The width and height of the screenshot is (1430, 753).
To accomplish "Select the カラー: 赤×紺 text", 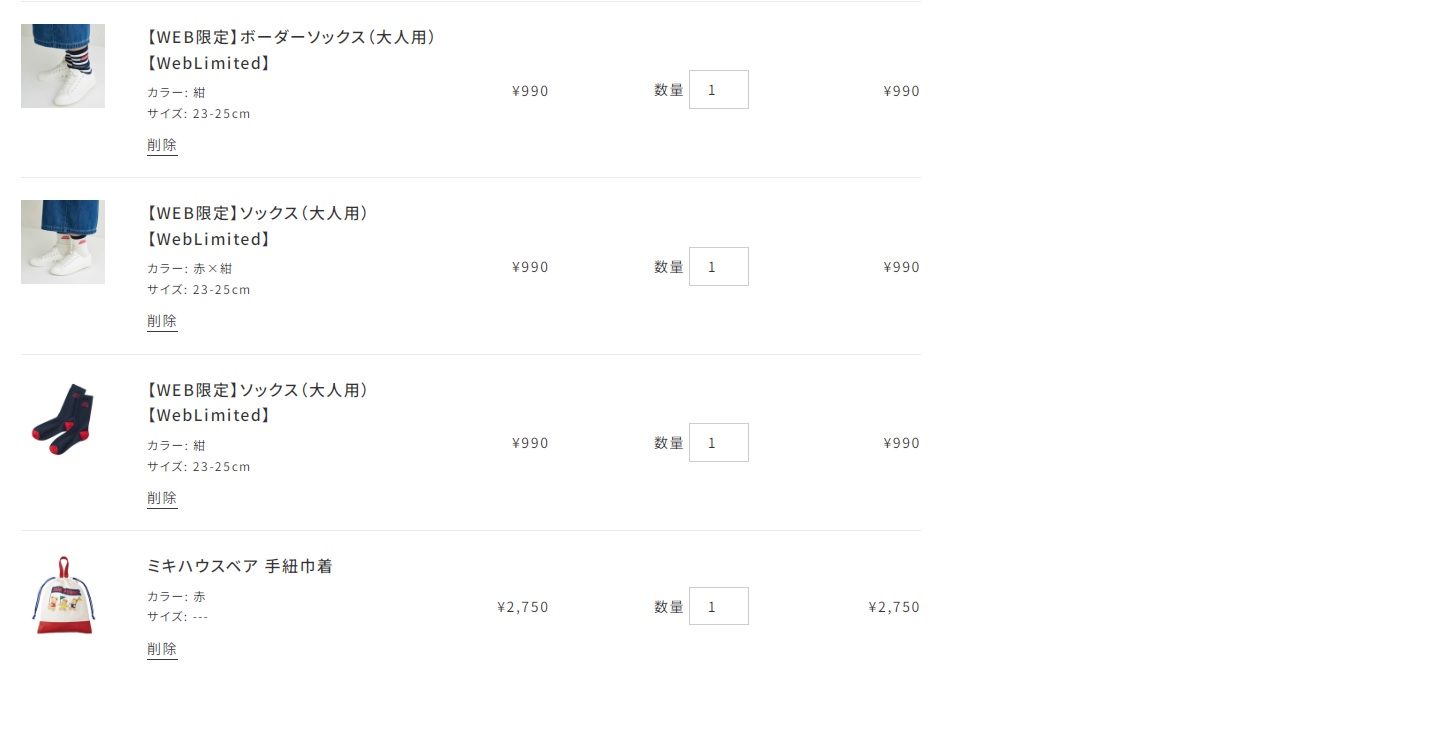I will click(190, 268).
